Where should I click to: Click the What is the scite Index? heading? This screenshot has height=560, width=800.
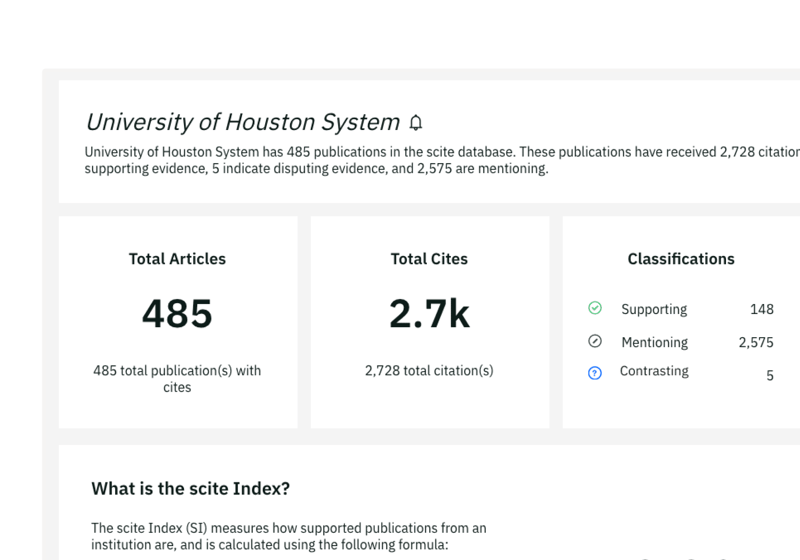191,489
